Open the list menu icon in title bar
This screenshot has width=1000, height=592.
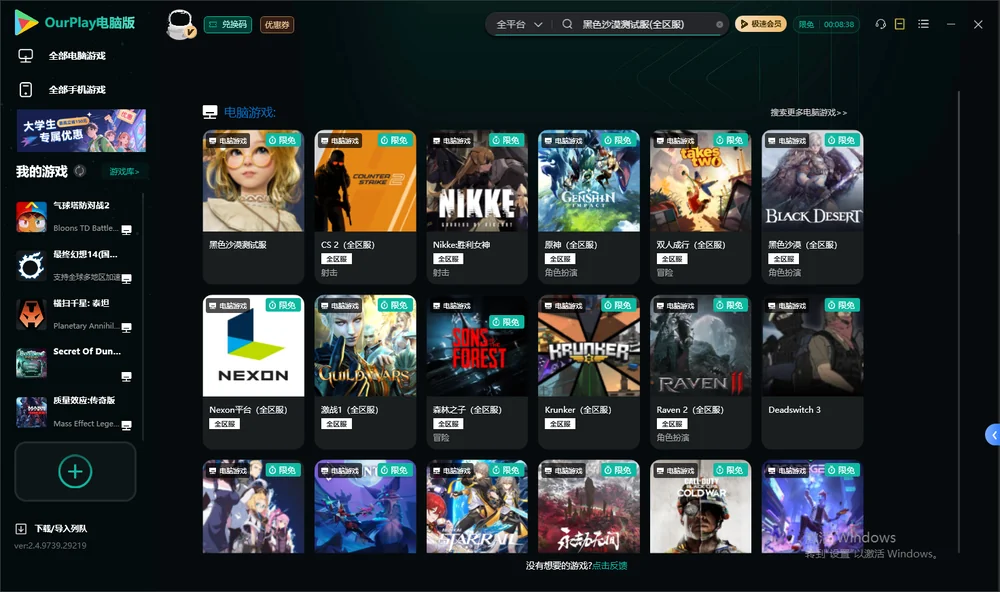[x=923, y=24]
